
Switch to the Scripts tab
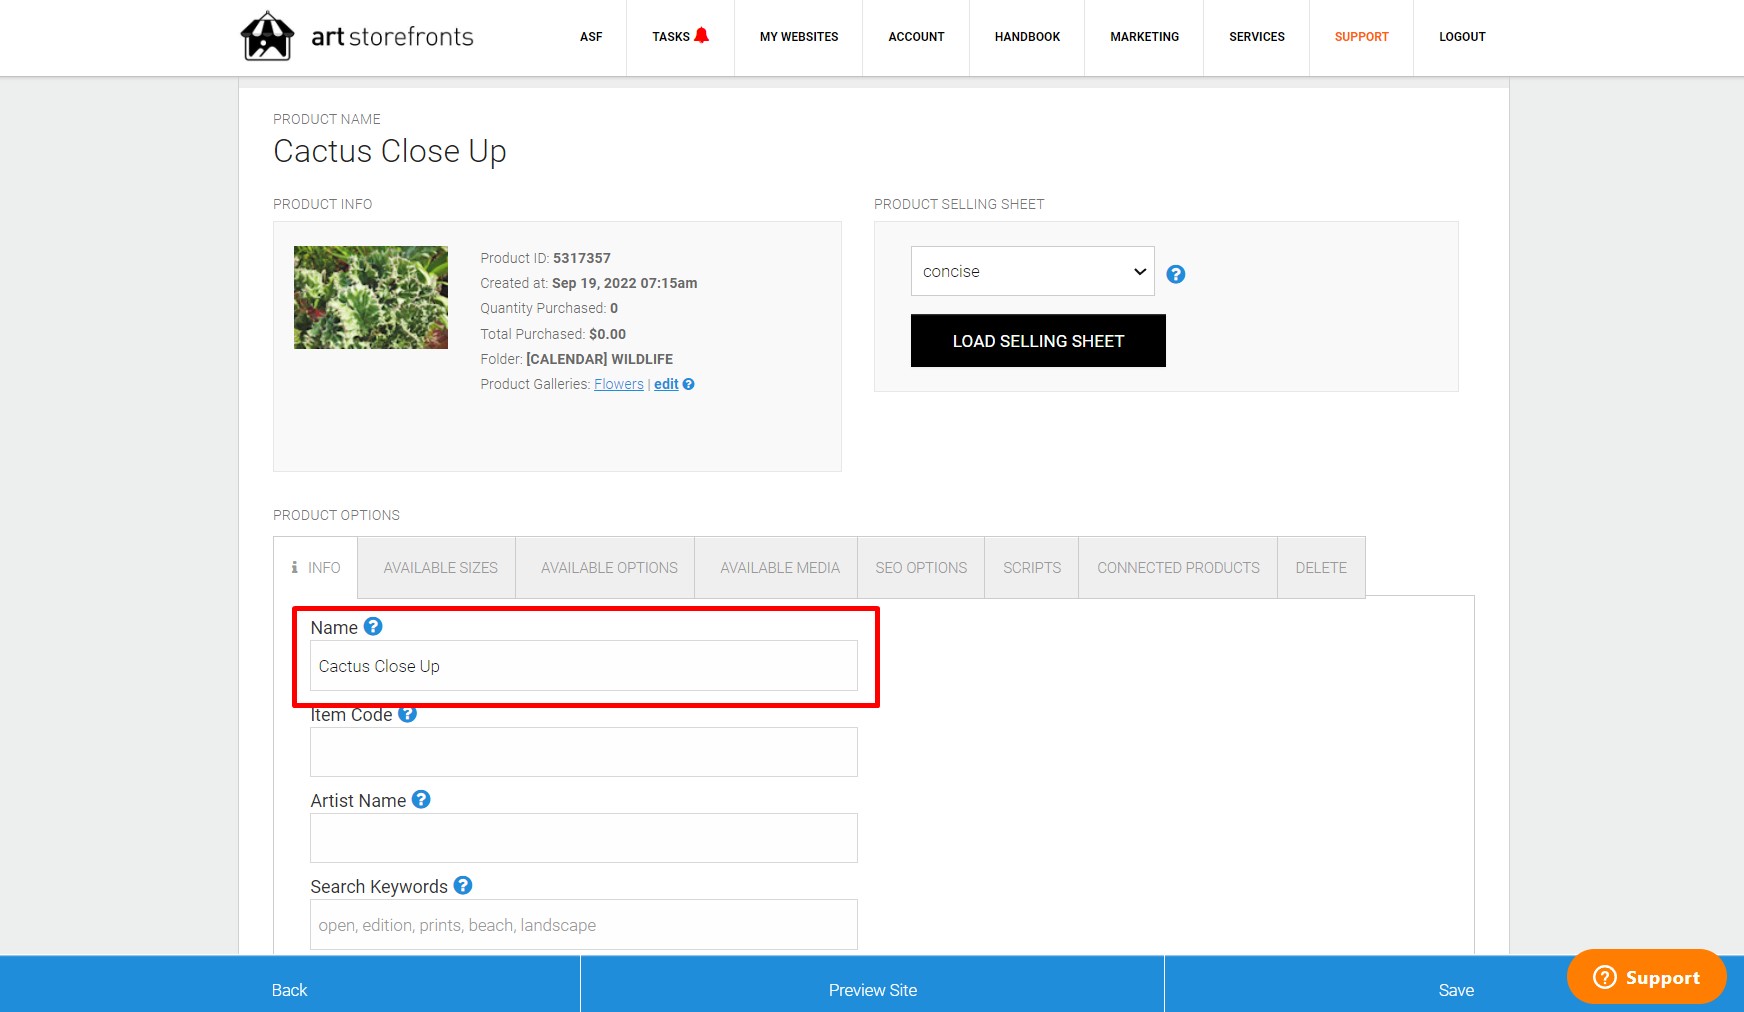(x=1032, y=567)
